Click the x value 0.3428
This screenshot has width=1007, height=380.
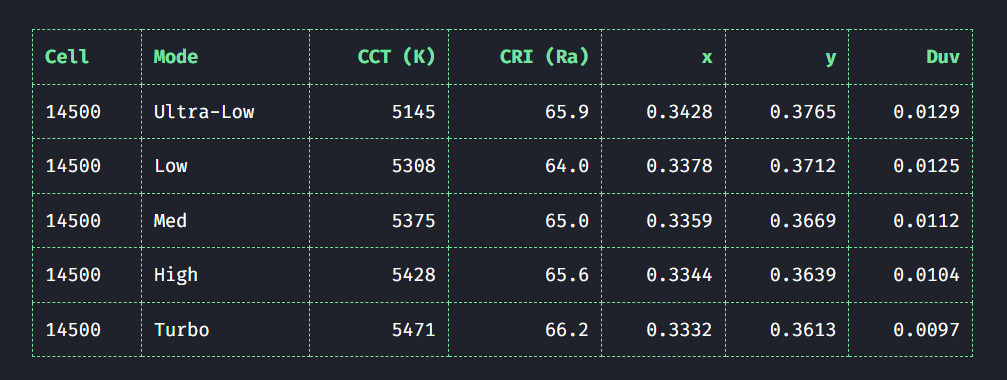[679, 112]
